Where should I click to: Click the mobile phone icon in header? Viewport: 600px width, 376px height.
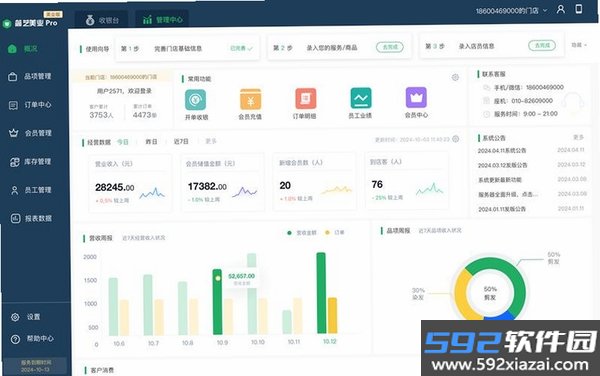click(x=579, y=9)
